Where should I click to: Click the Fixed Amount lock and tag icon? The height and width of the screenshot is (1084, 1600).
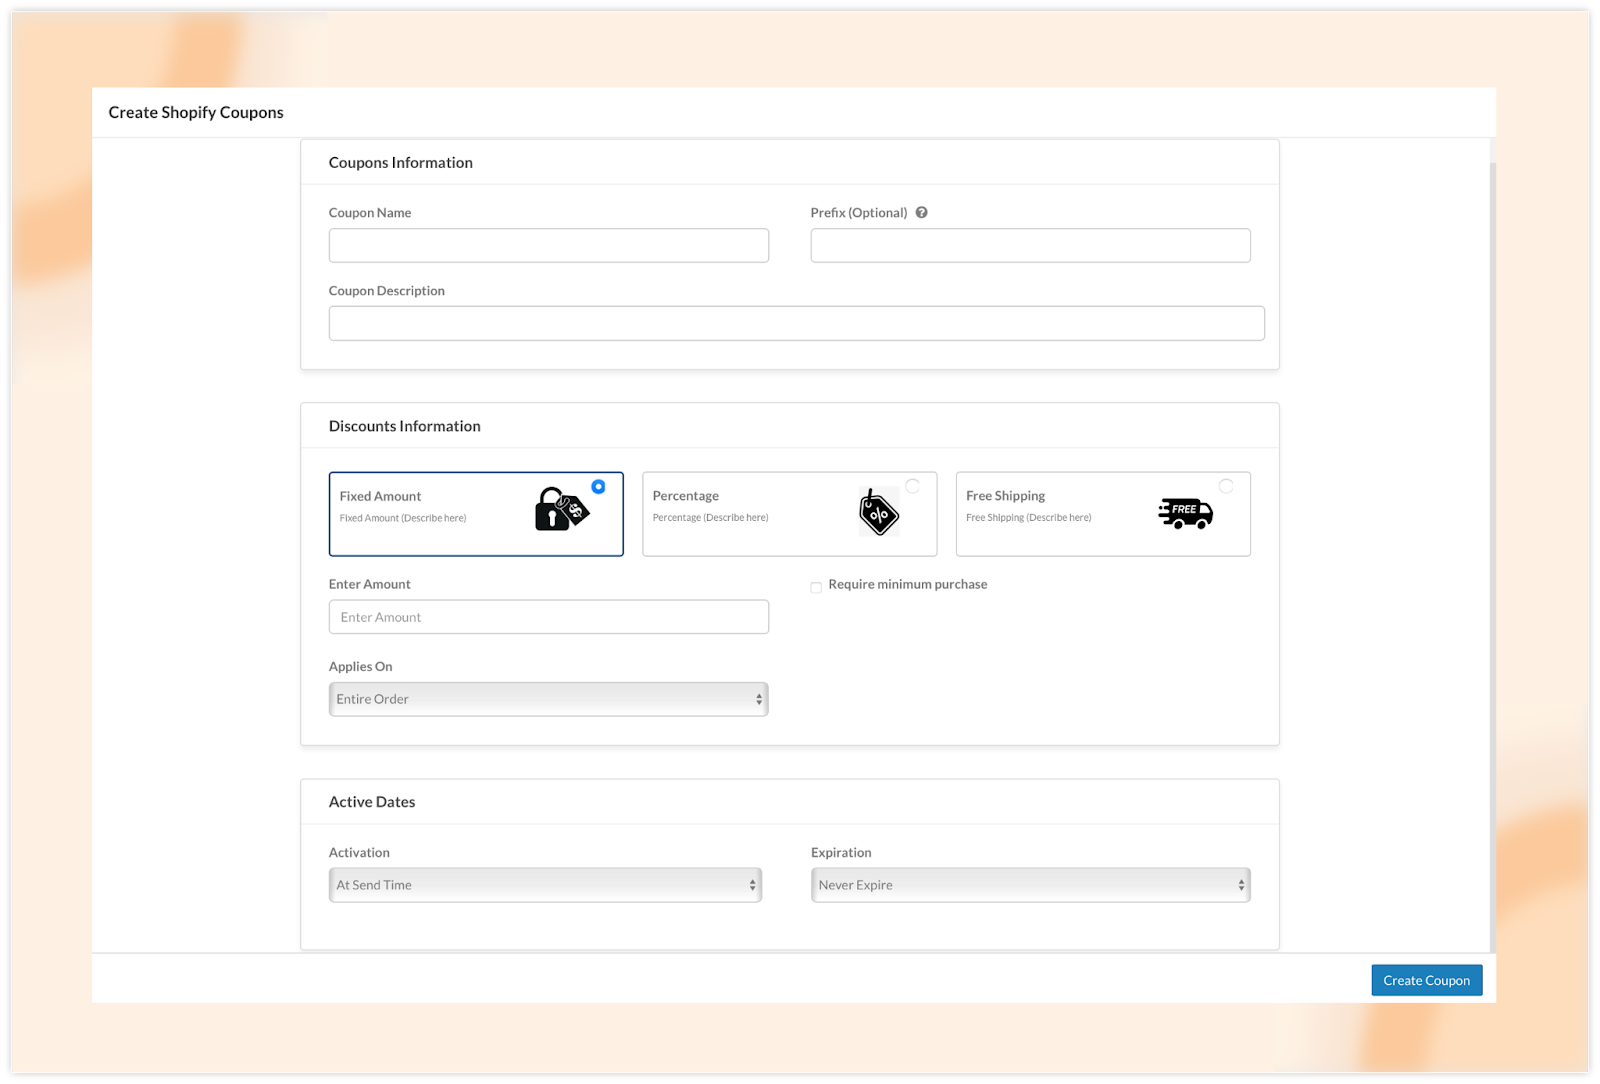[x=562, y=509]
